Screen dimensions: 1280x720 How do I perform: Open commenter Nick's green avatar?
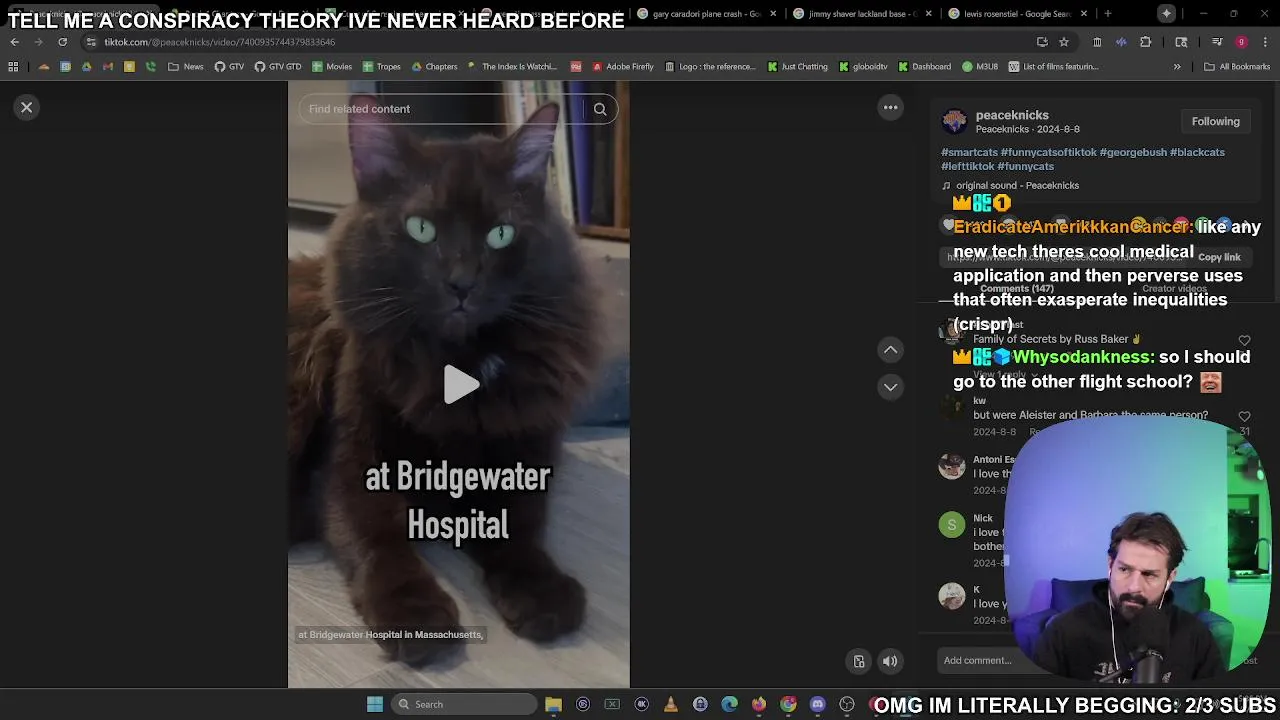pos(952,525)
